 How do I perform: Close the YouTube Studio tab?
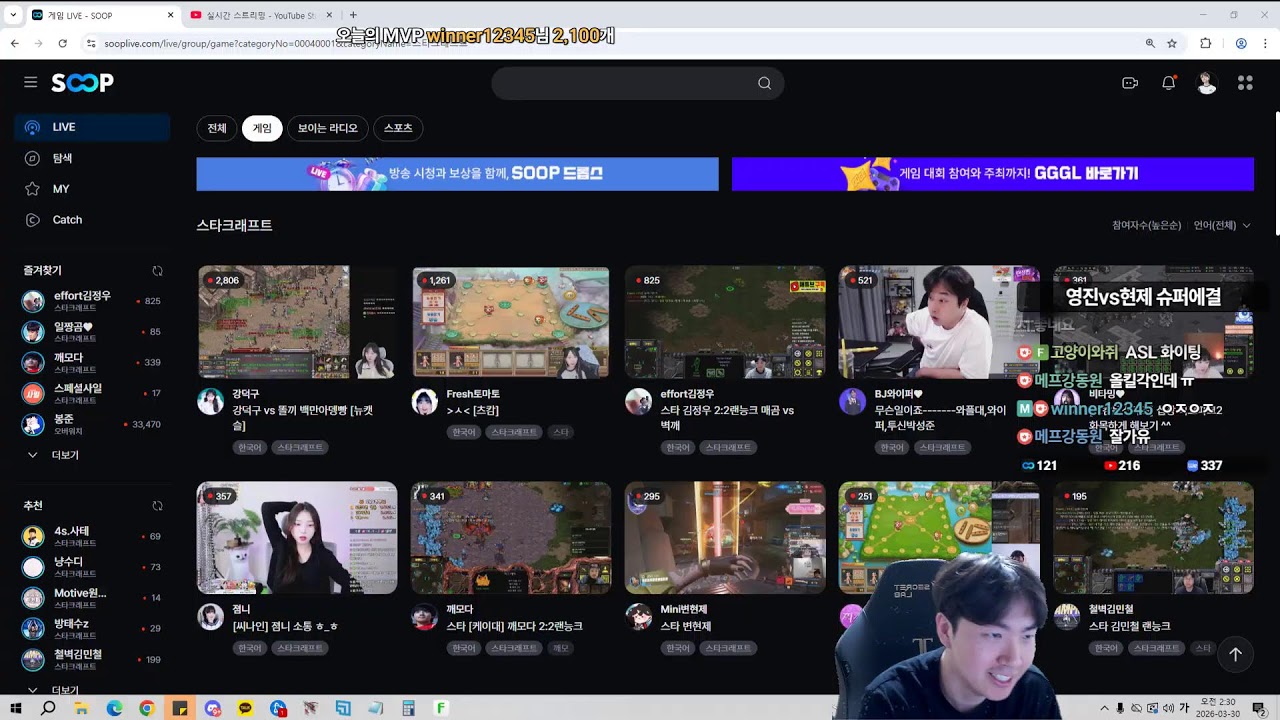(x=330, y=15)
